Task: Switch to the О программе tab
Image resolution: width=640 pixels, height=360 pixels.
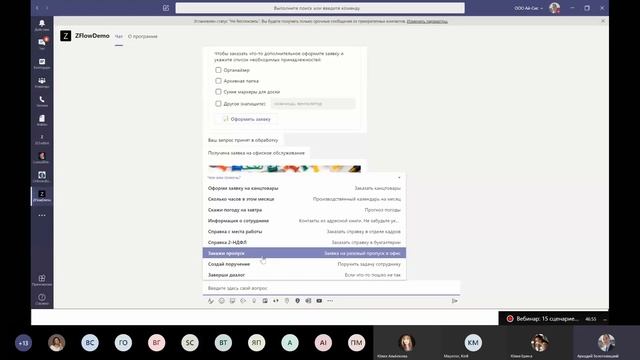Action: click(x=142, y=37)
